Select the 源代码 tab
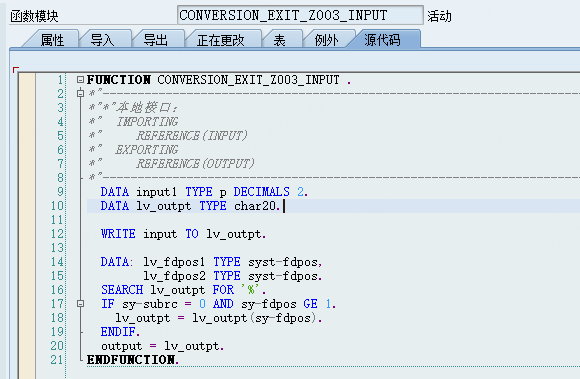This screenshot has height=379, width=580. pyautogui.click(x=382, y=40)
